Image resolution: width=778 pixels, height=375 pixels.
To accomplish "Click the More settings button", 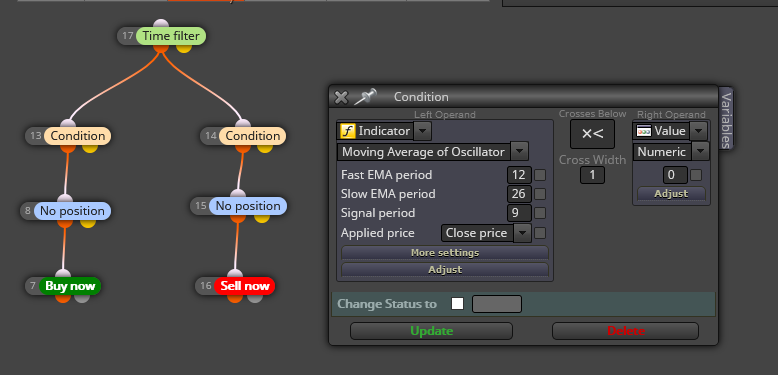I will (445, 252).
